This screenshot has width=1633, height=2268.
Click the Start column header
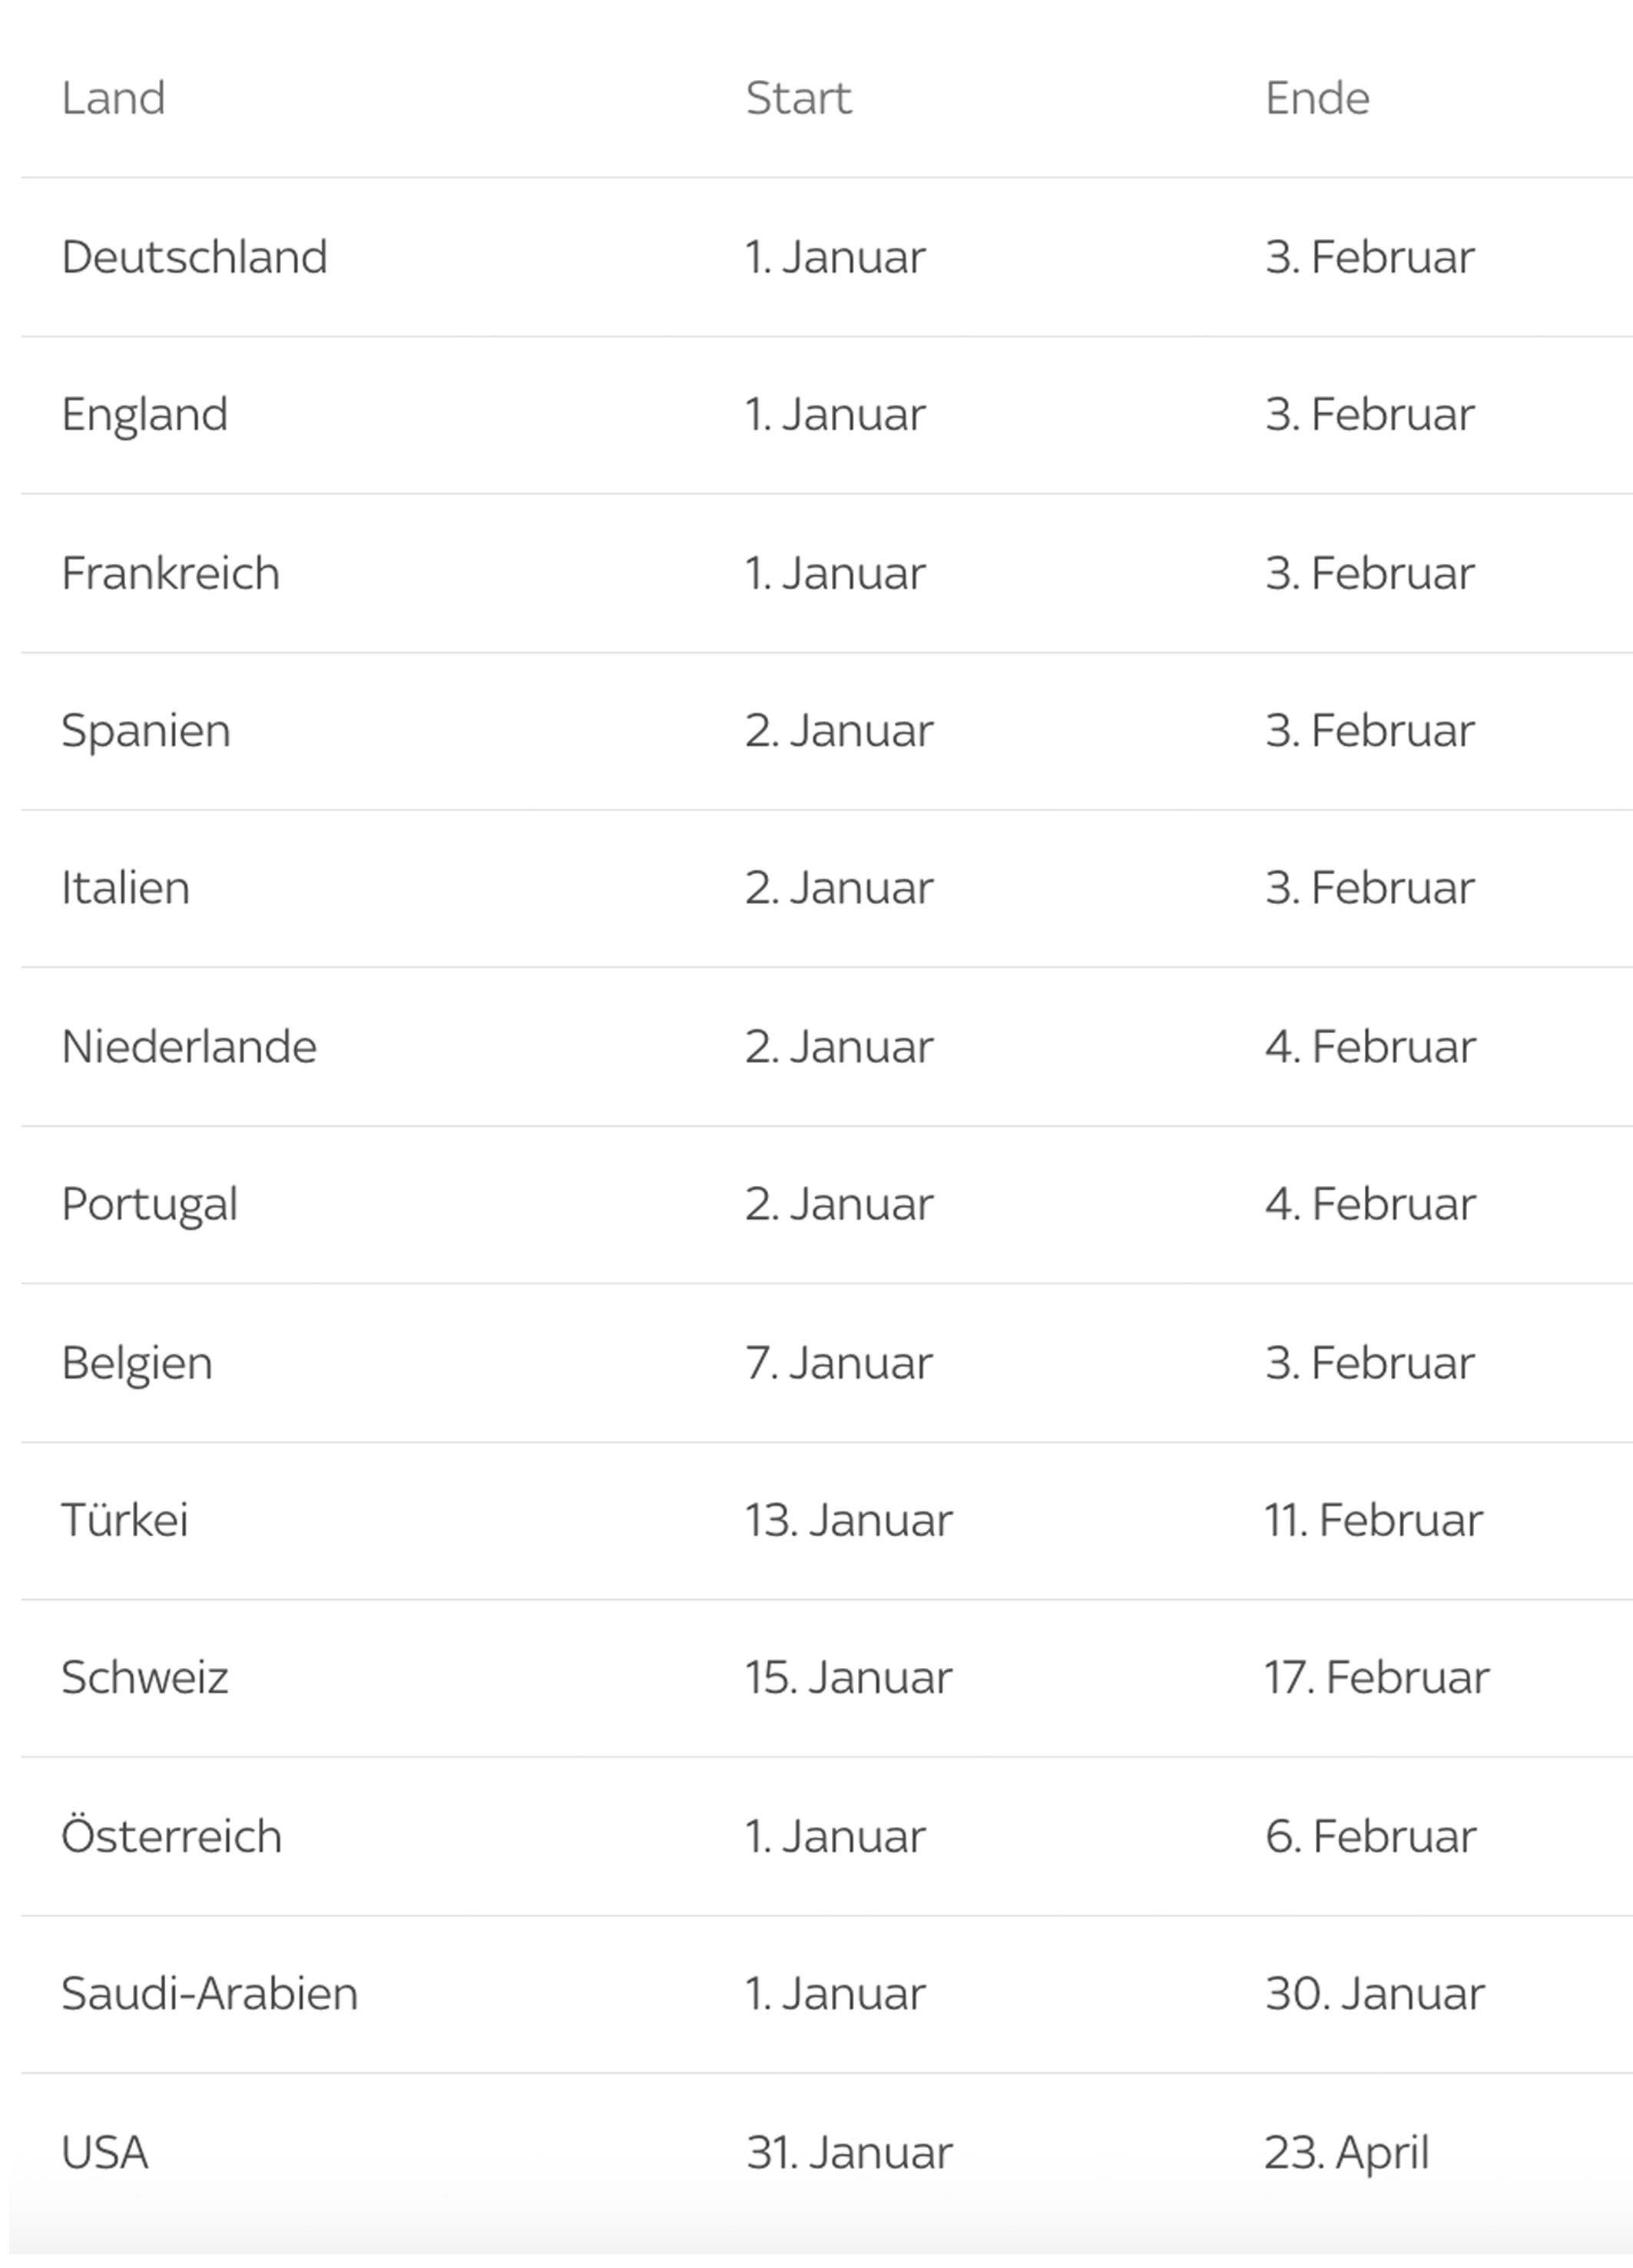[798, 98]
